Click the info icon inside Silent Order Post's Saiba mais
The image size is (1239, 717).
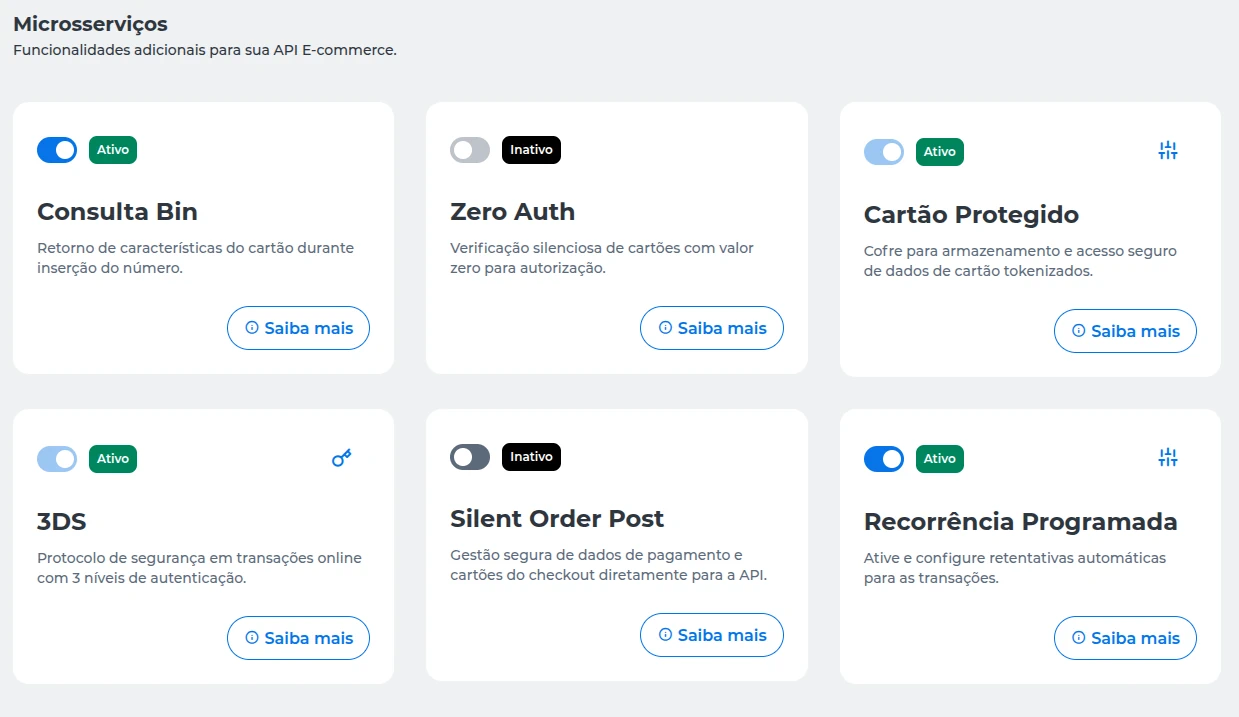pyautogui.click(x=664, y=634)
